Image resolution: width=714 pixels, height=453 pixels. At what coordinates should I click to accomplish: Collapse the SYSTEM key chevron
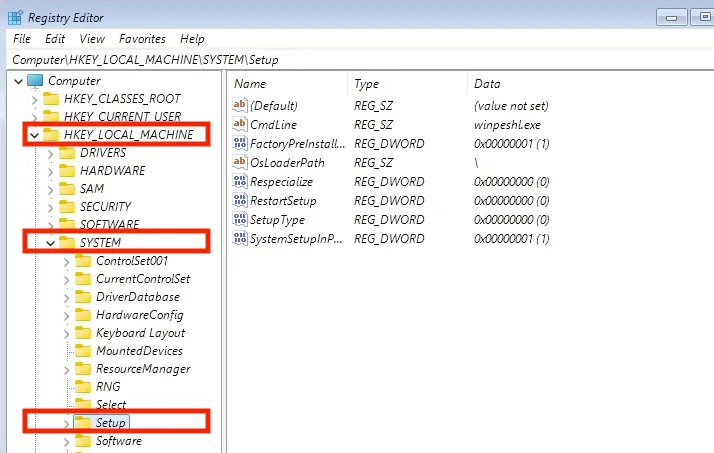[x=51, y=243]
